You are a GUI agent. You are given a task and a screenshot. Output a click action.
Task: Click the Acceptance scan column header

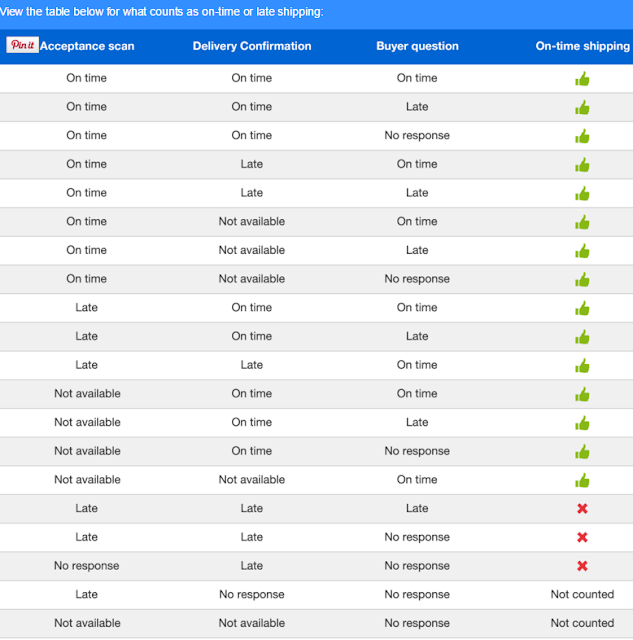(87, 46)
